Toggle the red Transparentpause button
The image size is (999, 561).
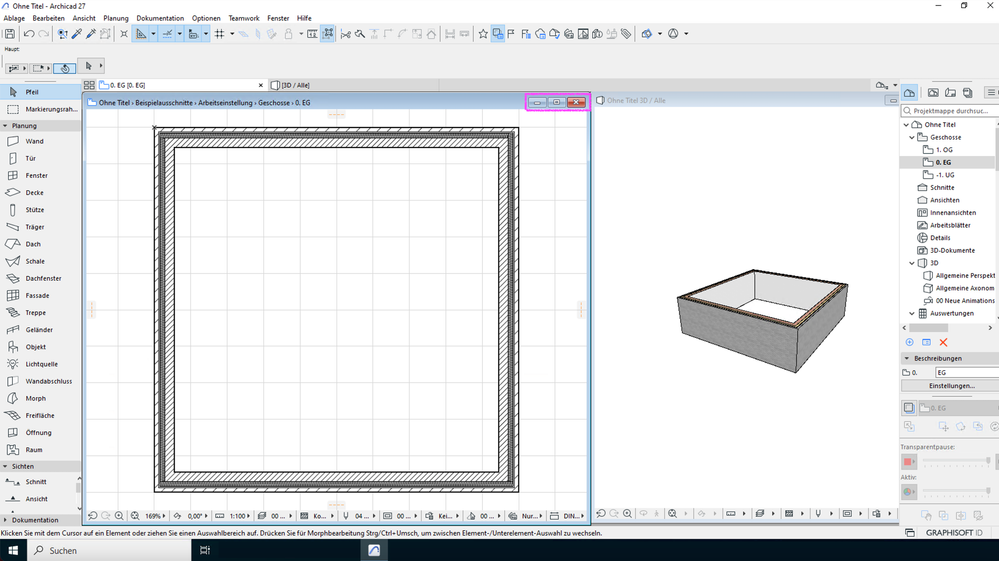click(908, 462)
